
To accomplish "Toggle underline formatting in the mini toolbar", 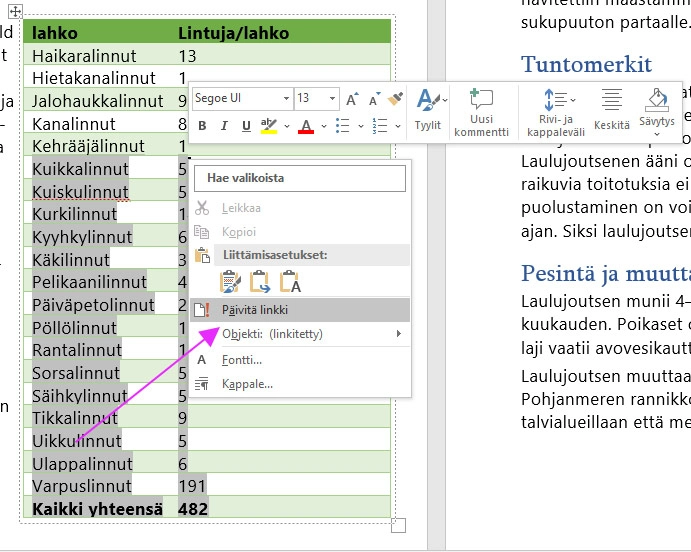I will click(x=245, y=126).
